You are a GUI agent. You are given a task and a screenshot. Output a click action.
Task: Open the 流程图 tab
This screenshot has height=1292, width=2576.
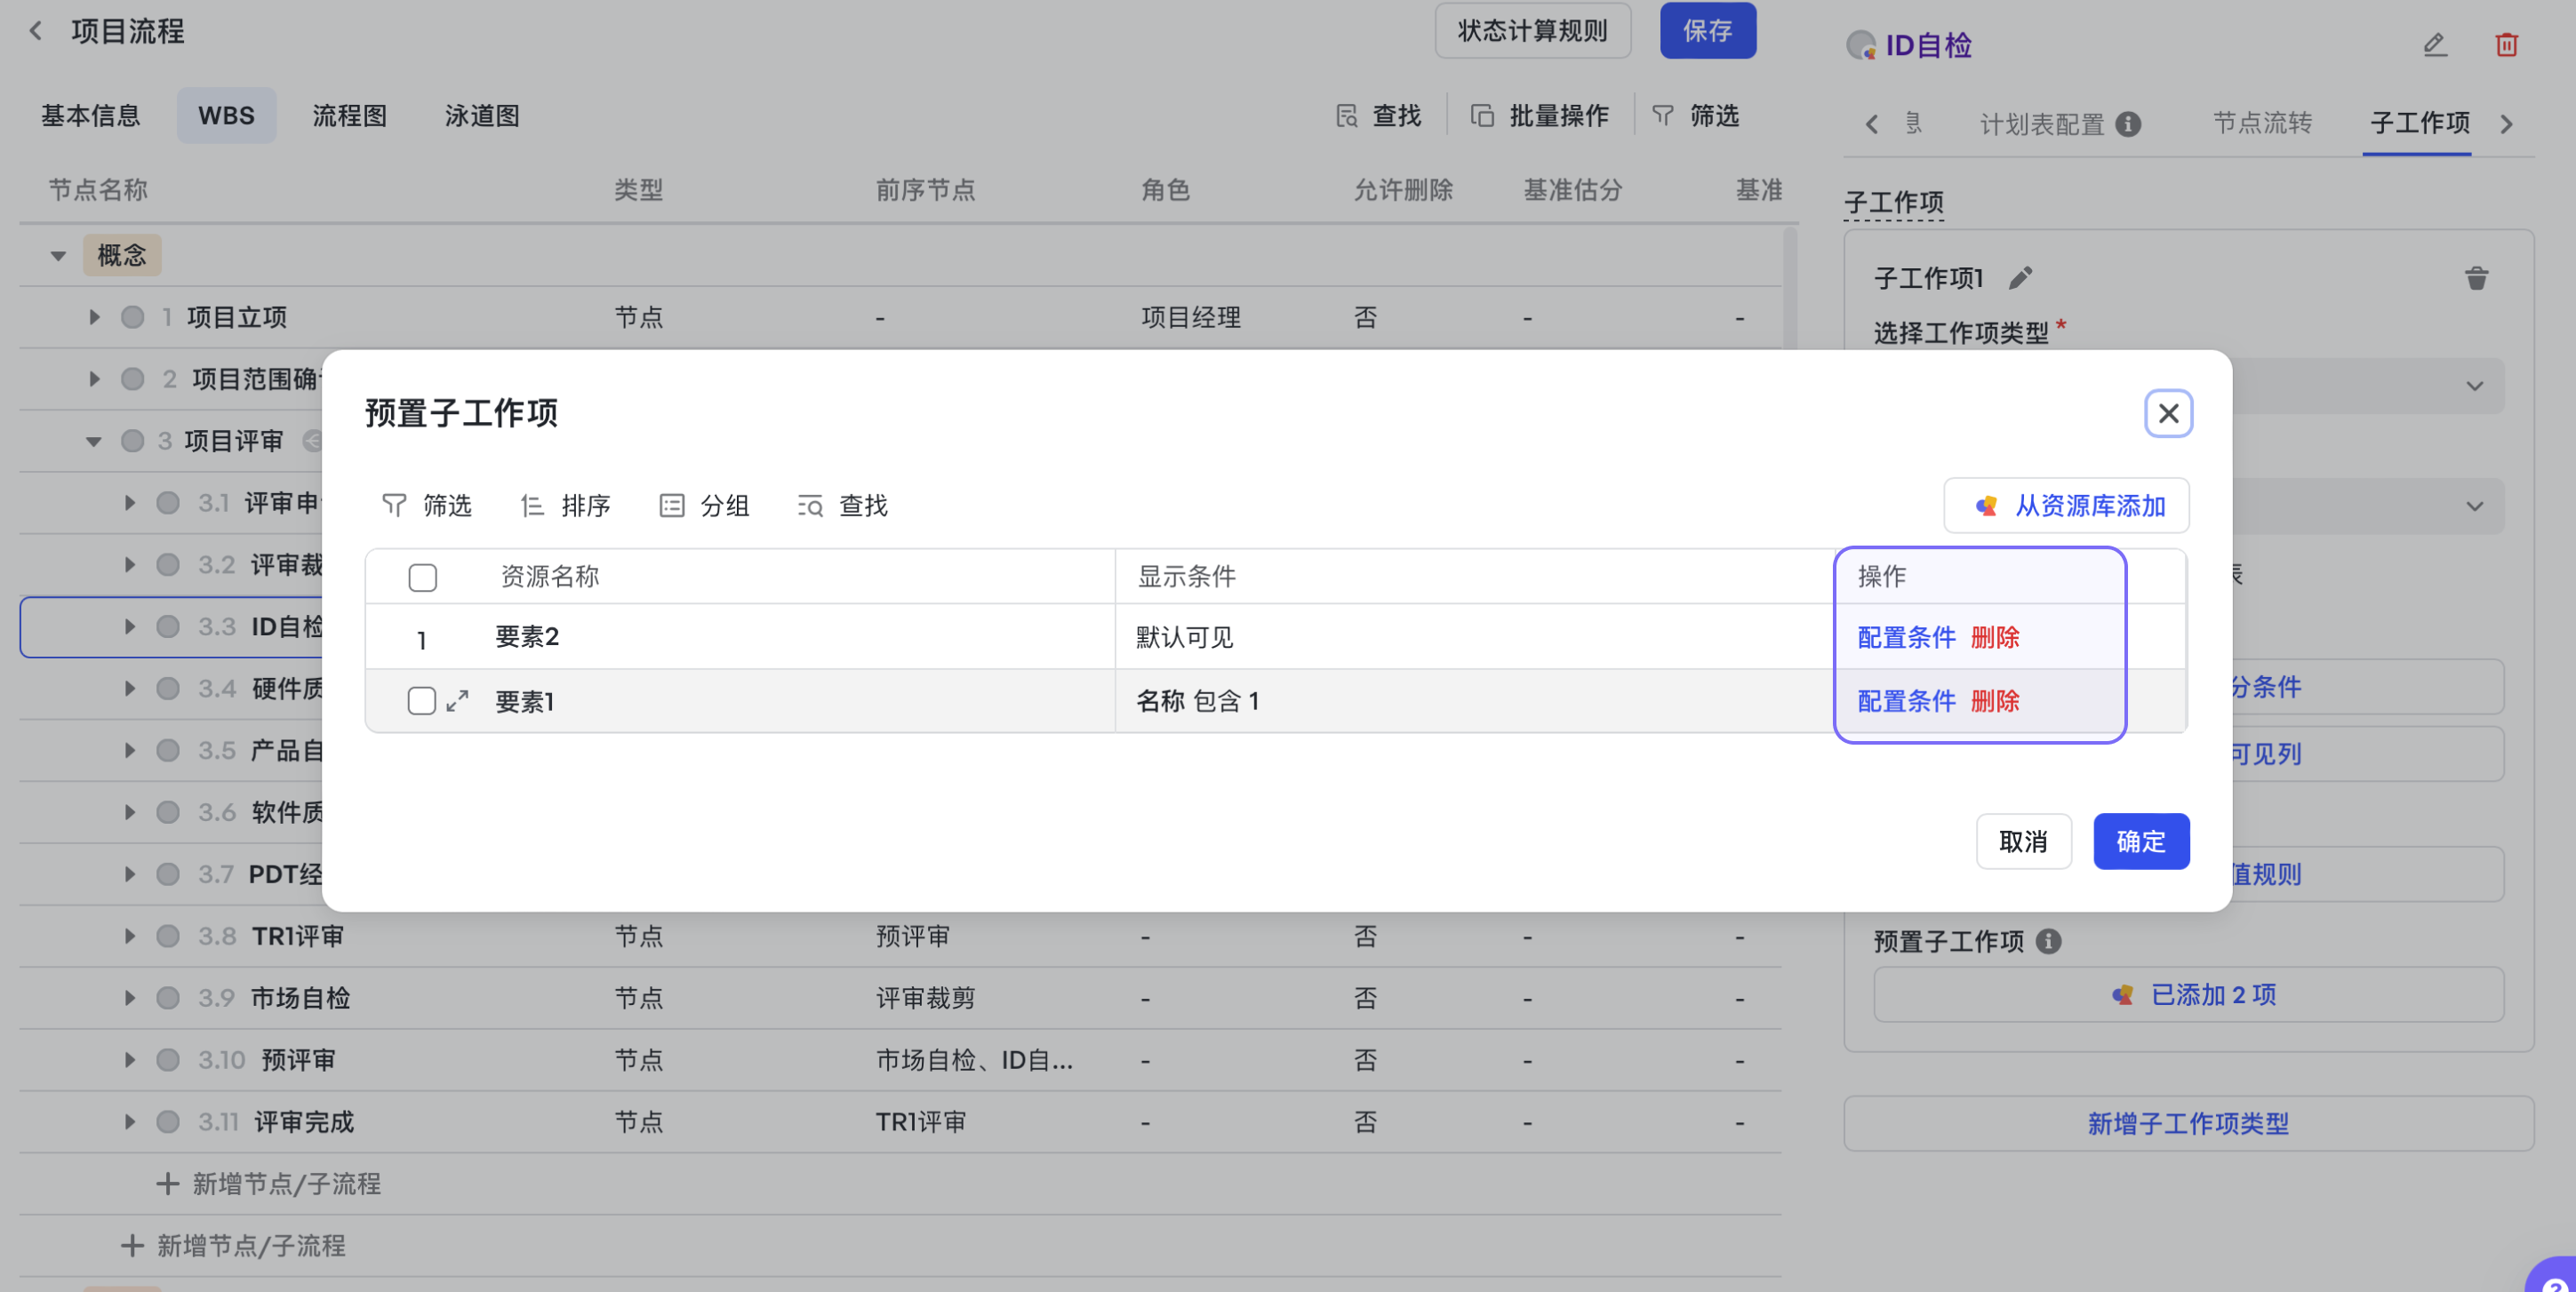350,116
